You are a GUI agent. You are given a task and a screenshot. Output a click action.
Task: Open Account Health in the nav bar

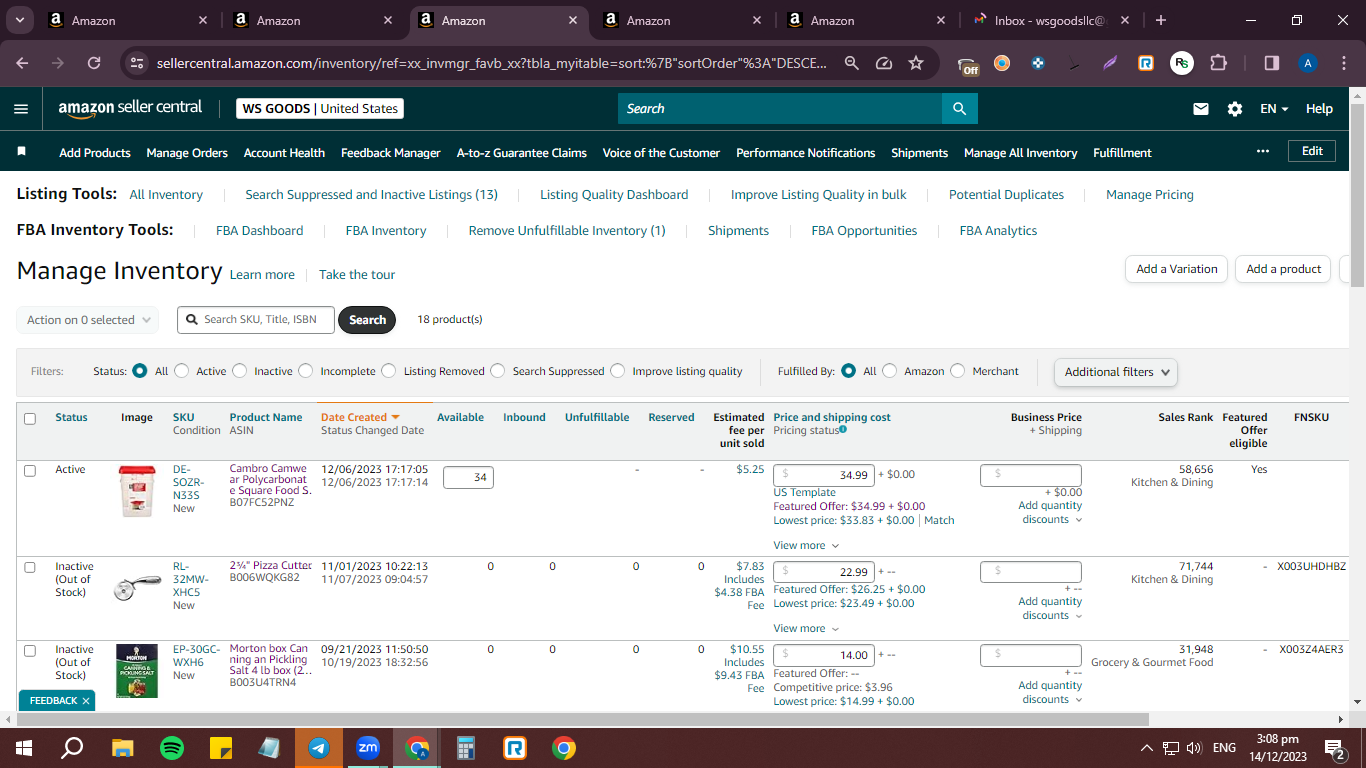(x=284, y=152)
